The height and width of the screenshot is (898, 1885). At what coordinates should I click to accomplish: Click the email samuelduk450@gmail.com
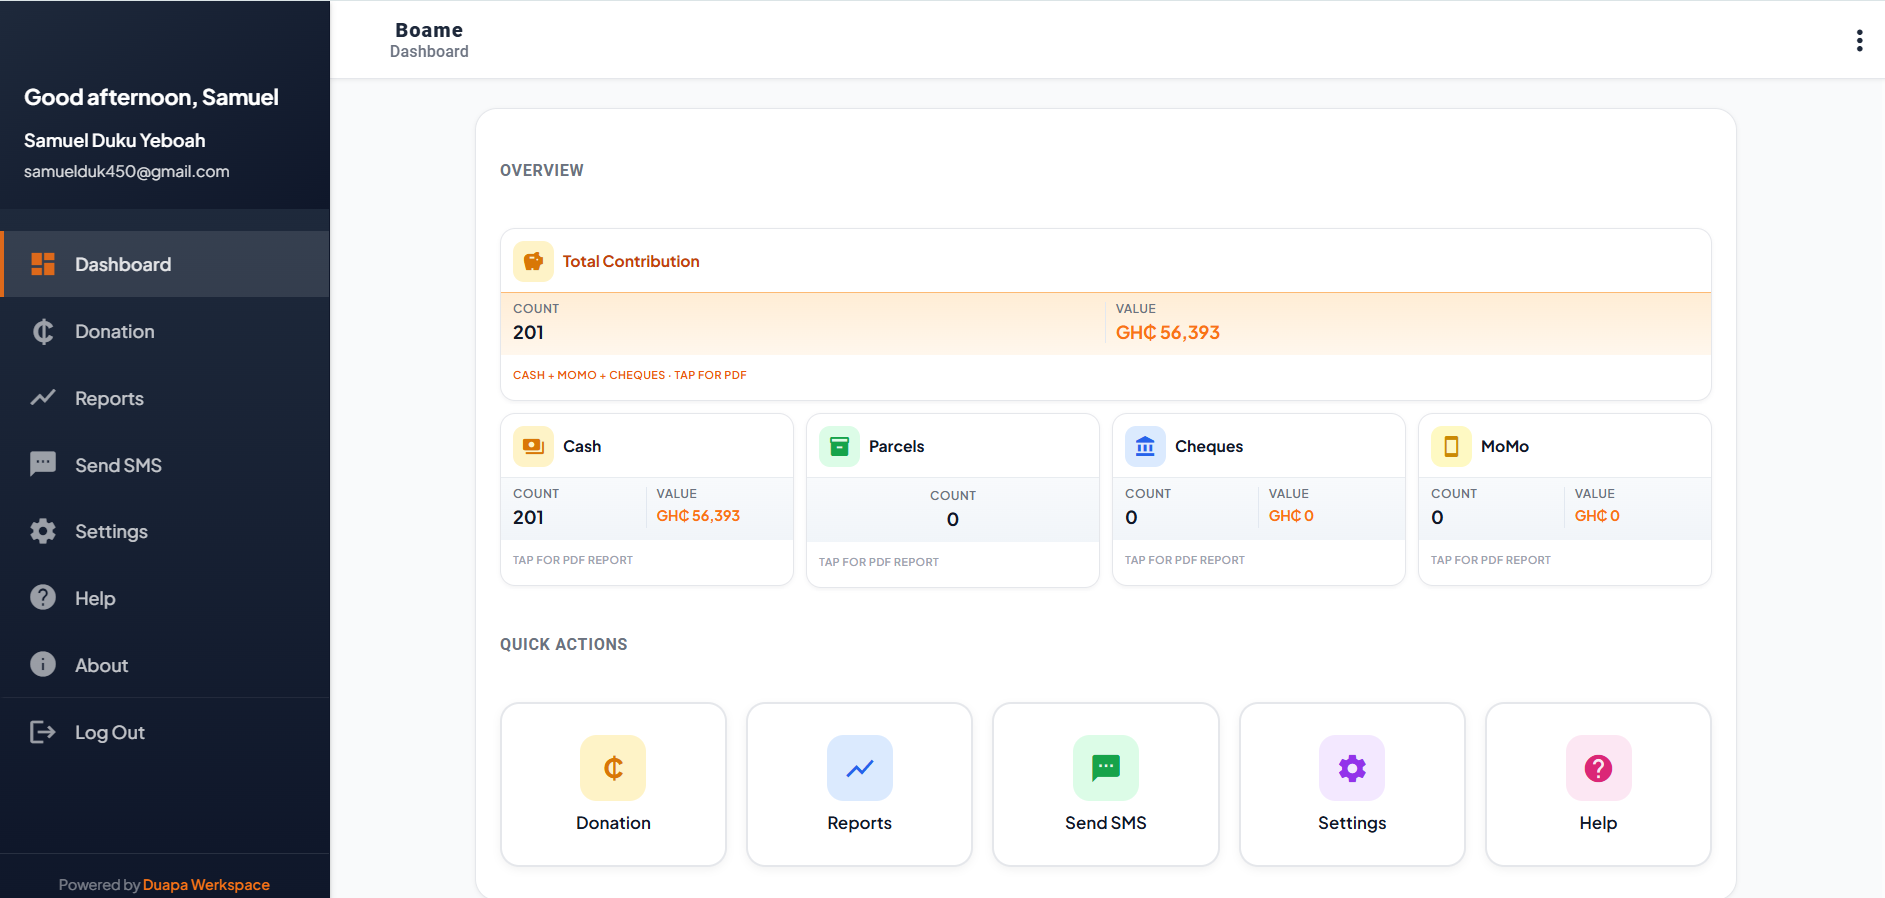click(127, 171)
